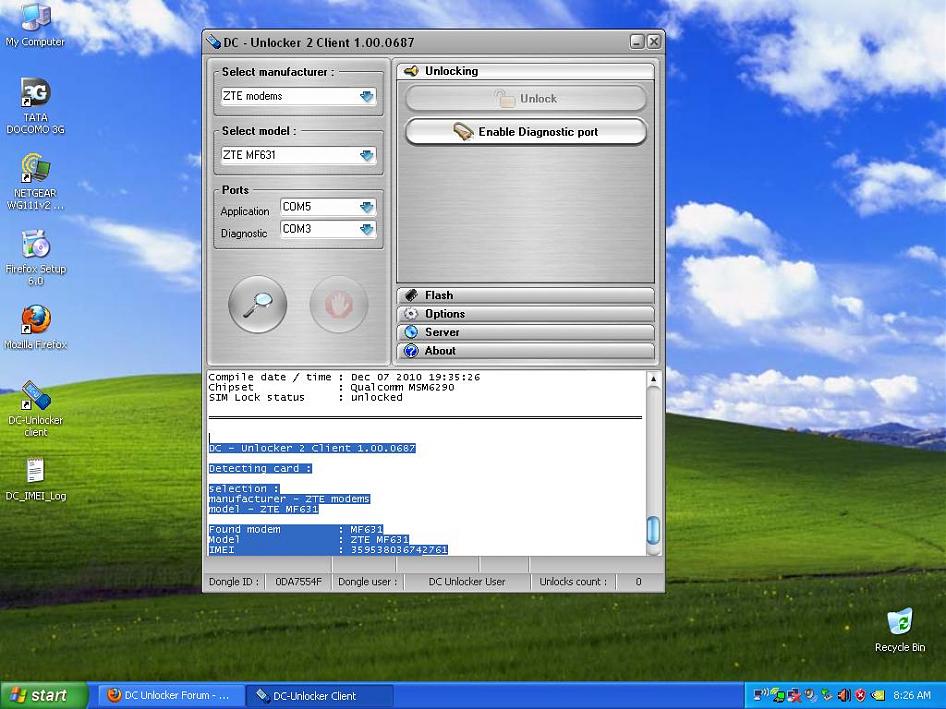Open the Firefox Setup 6.0 installer icon

(x=35, y=245)
